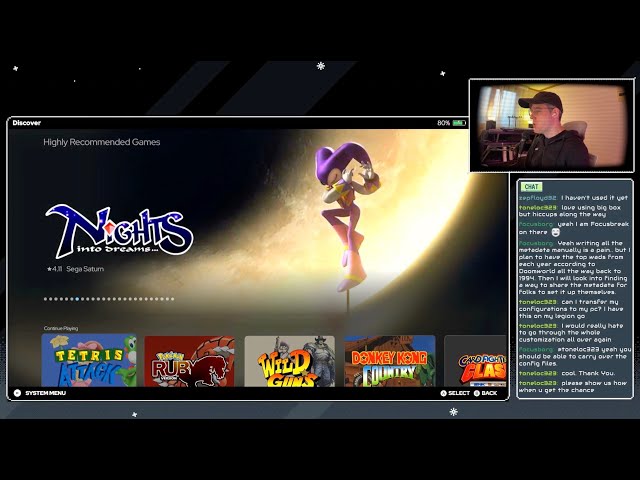The image size is (640, 480).
Task: Click zepfloyd32's chat message
Action: tap(573, 198)
